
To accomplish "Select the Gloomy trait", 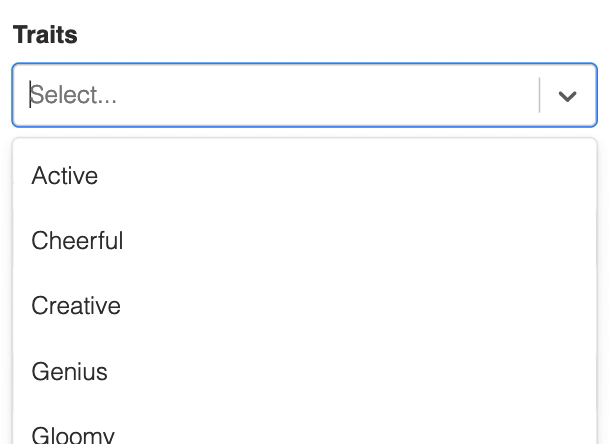I will pyautogui.click(x=73, y=434).
